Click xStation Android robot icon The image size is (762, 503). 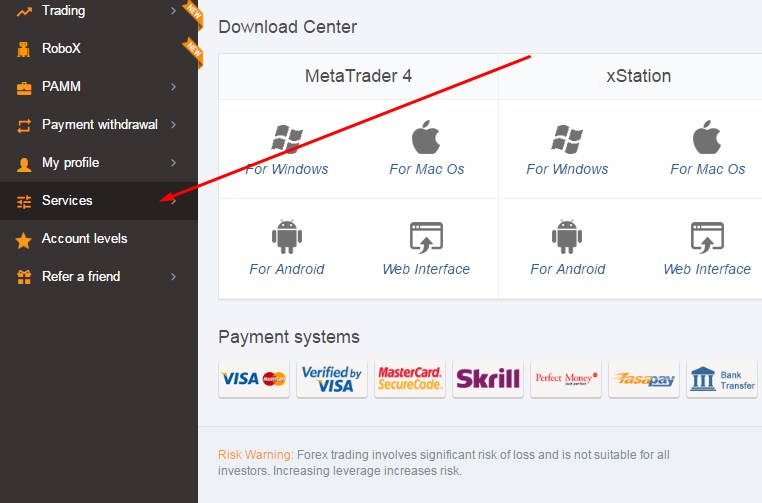pos(567,237)
